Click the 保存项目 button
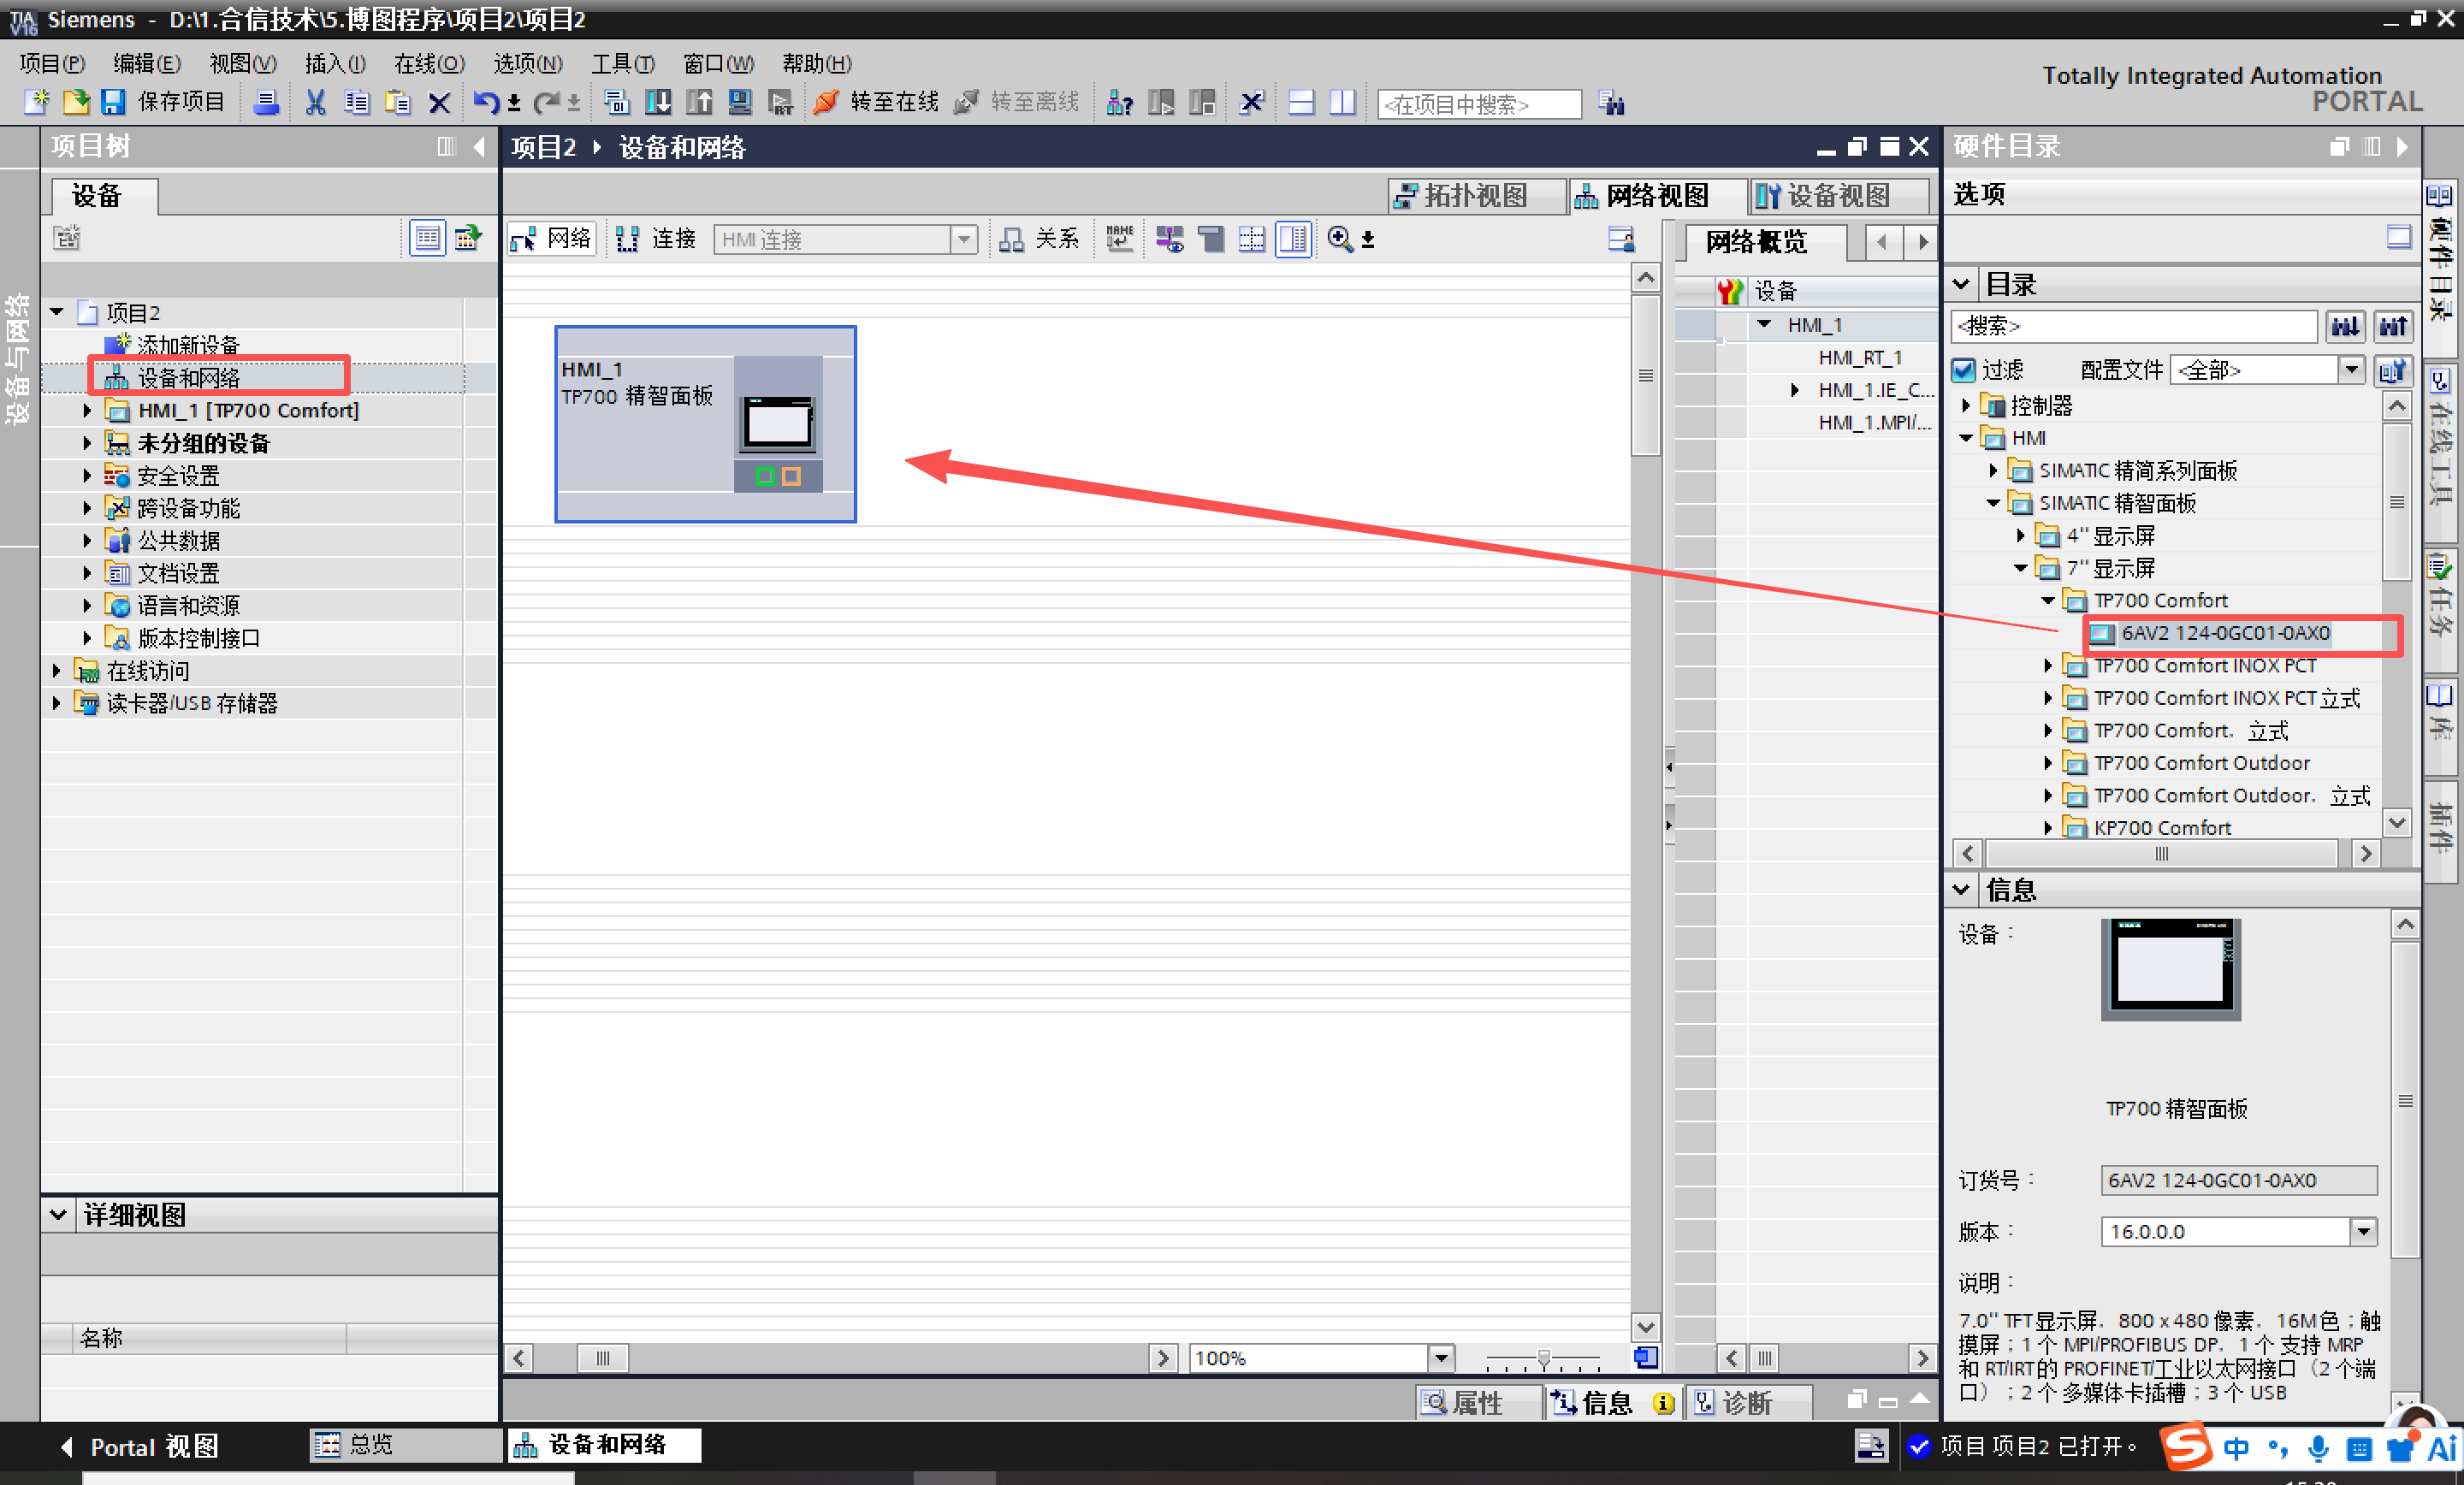The height and width of the screenshot is (1485, 2464). [181, 102]
